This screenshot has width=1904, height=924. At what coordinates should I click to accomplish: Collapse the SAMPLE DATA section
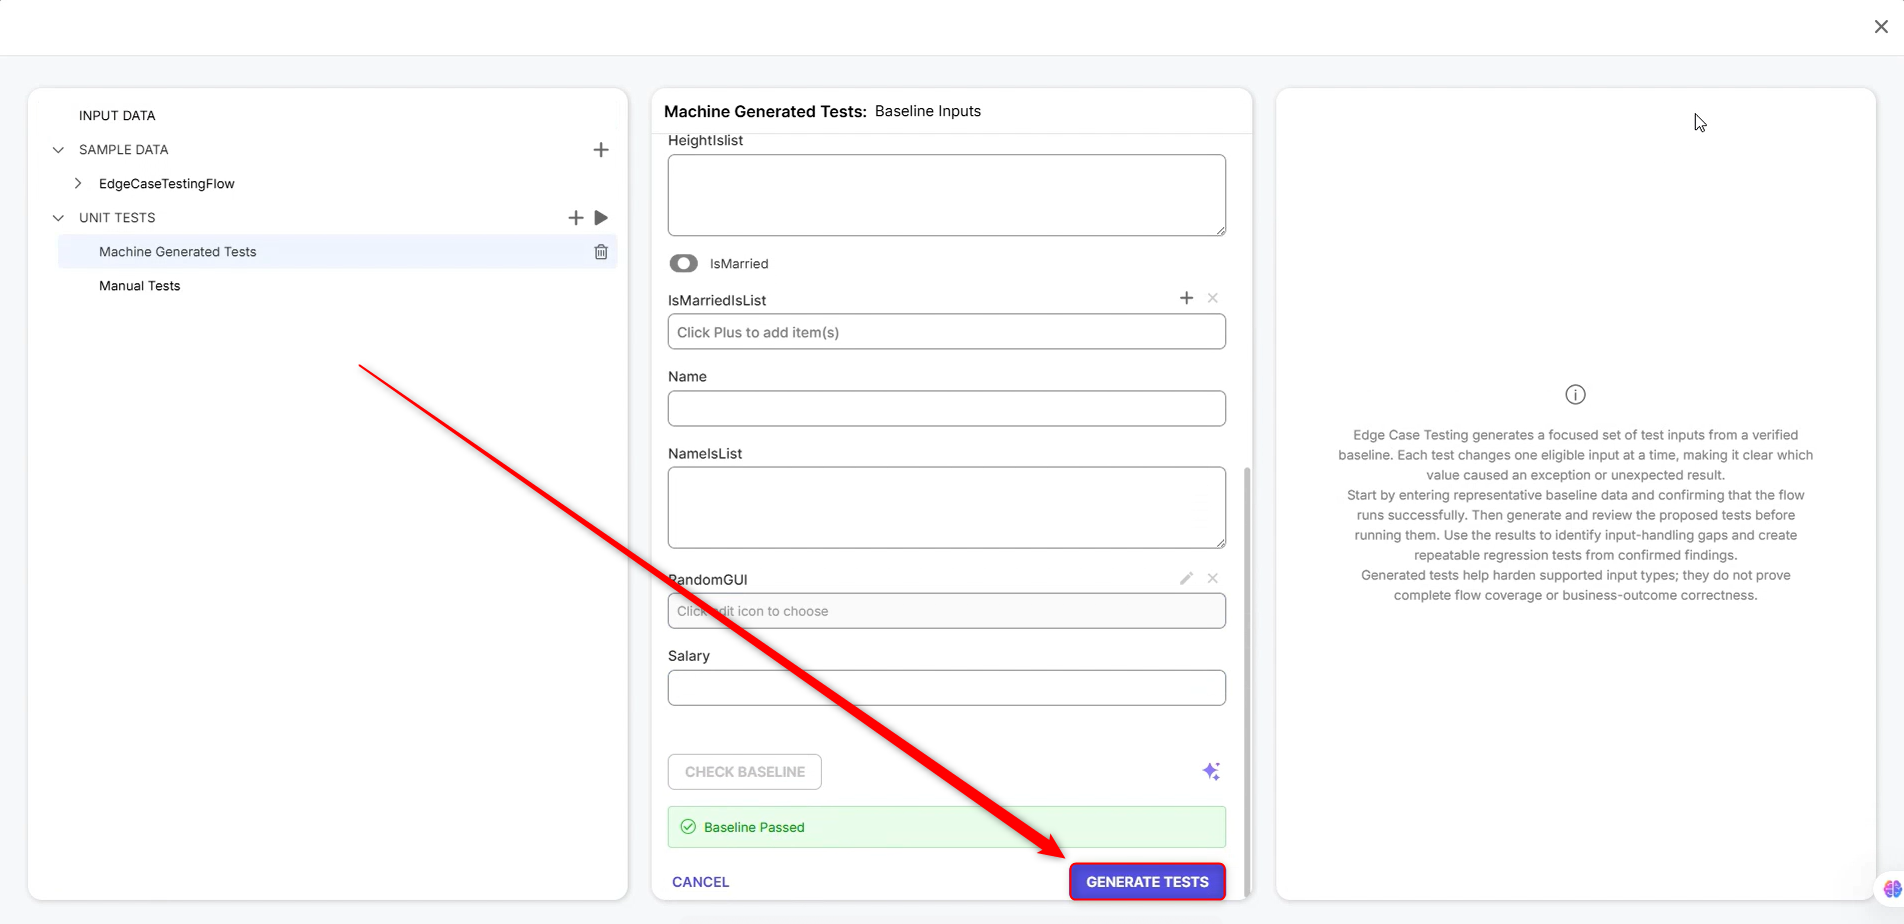tap(58, 150)
